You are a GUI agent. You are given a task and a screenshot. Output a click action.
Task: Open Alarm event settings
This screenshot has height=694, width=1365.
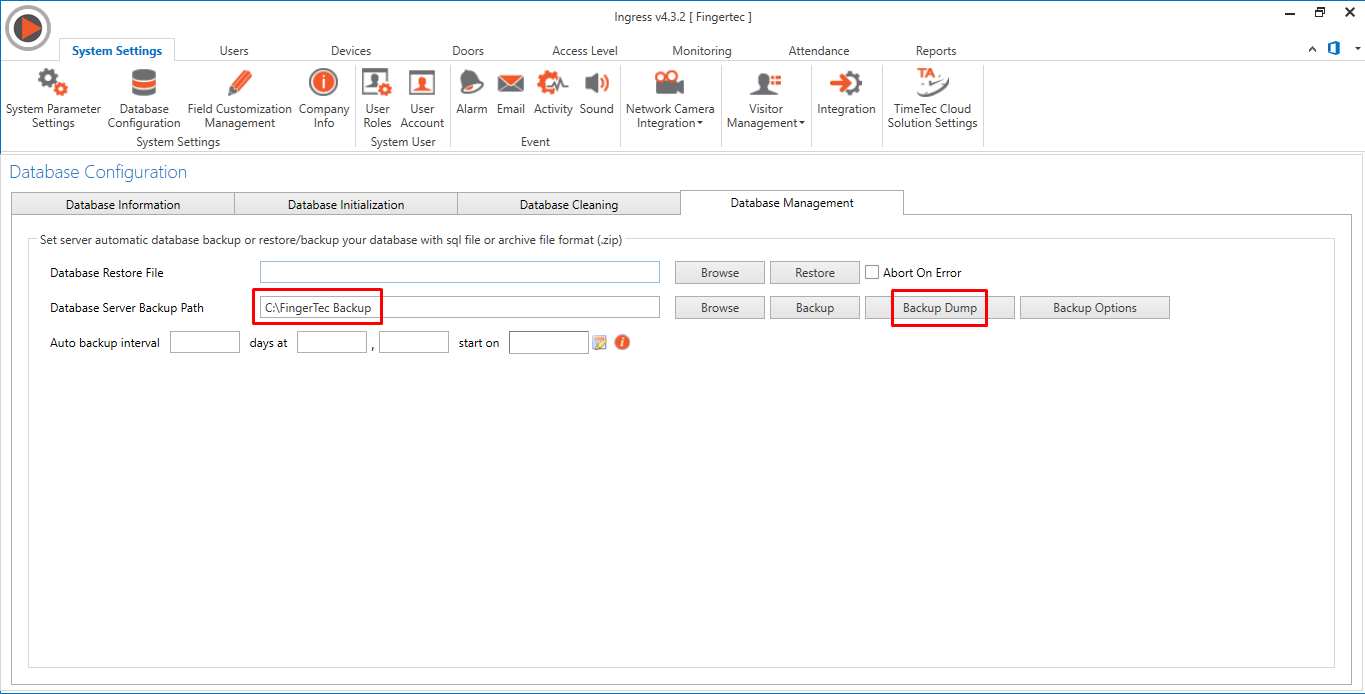click(471, 93)
